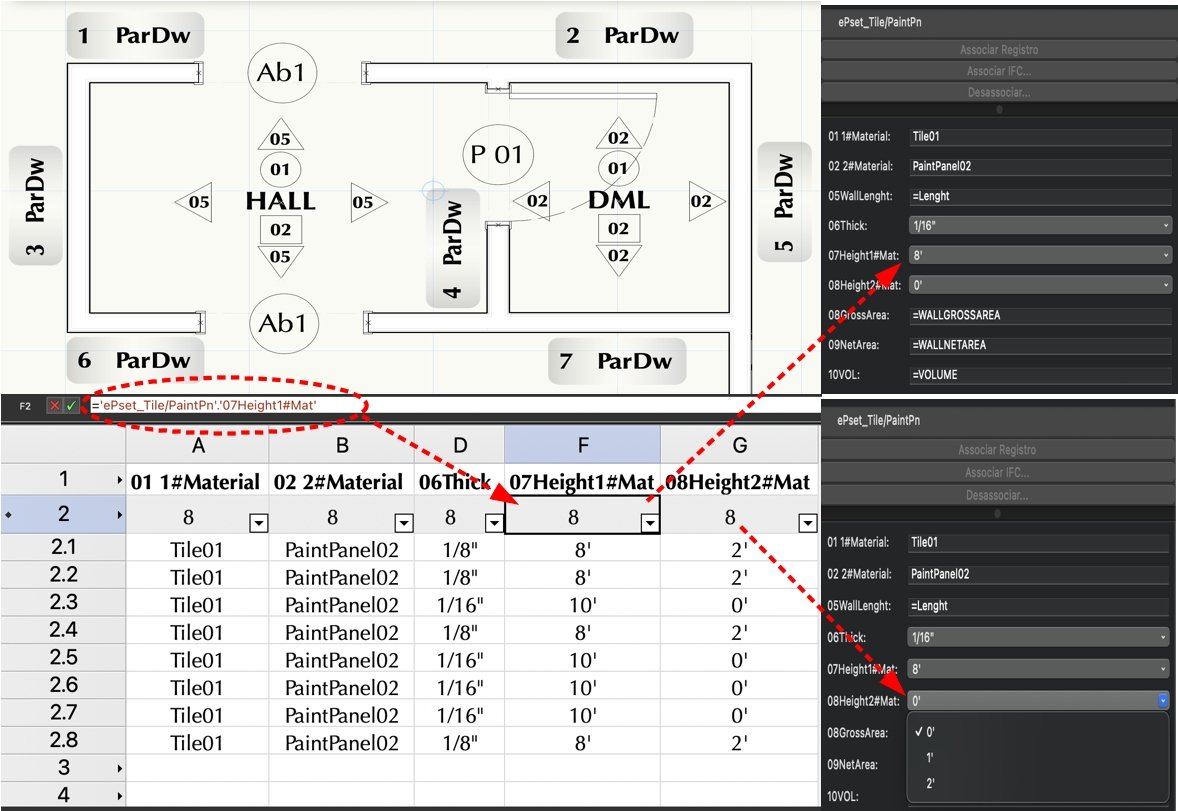Open 06Thick dropdown in upper panel
Image resolution: width=1178 pixels, height=811 pixels.
point(1040,225)
